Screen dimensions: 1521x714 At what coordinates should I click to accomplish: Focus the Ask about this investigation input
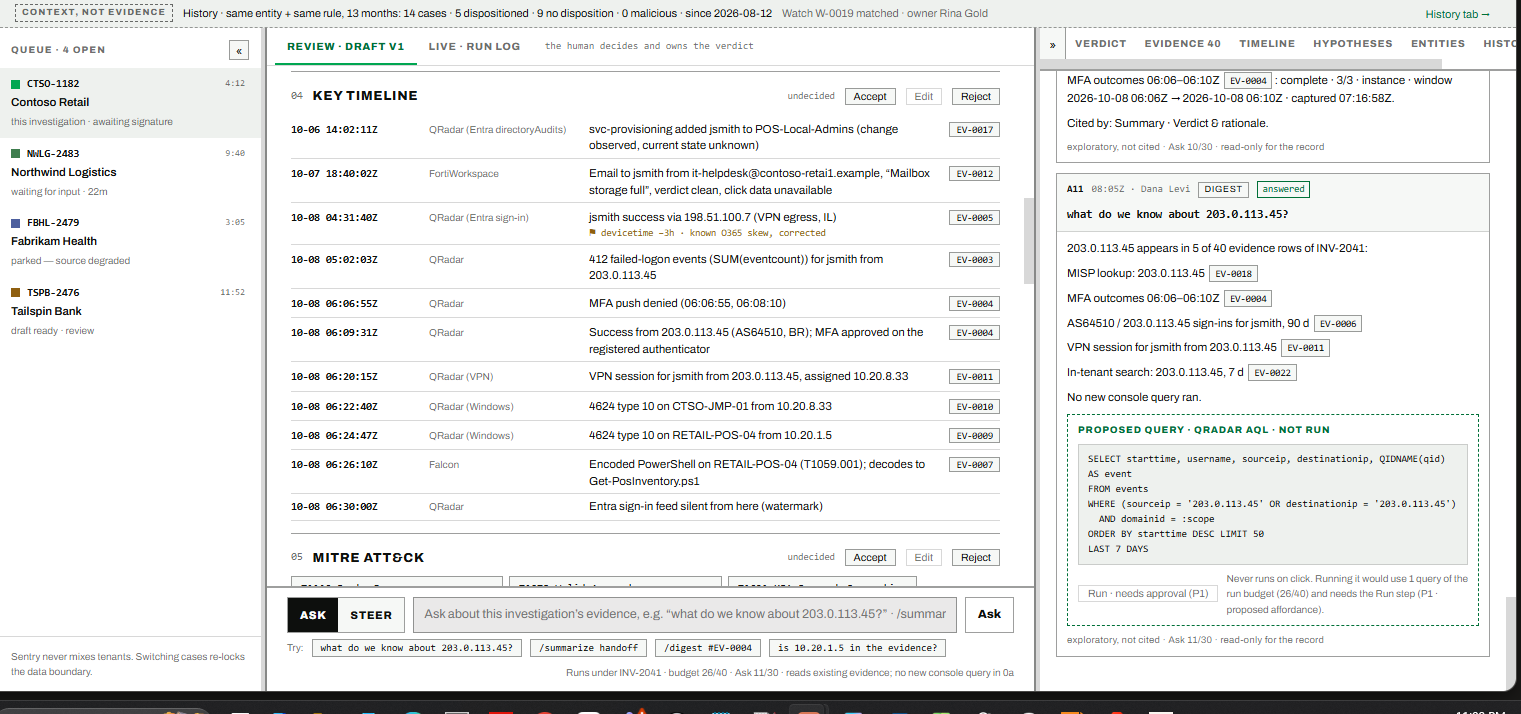click(686, 615)
